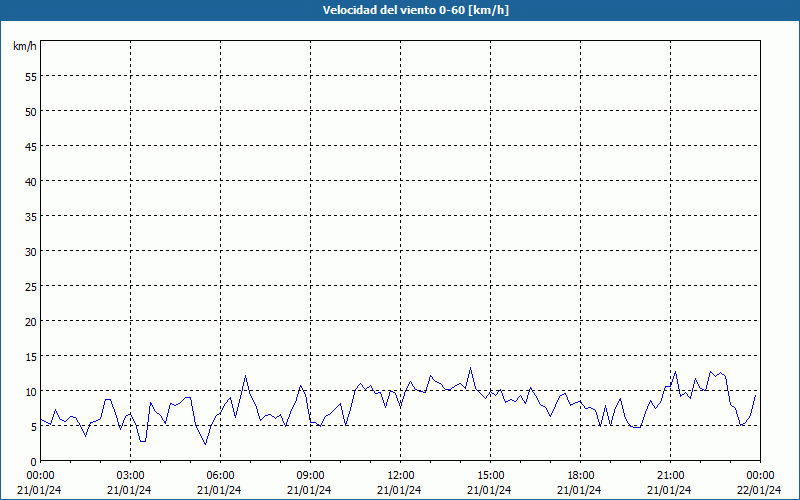The width and height of the screenshot is (800, 500).
Task: Click the y-axis value 25
Action: (x=31, y=287)
